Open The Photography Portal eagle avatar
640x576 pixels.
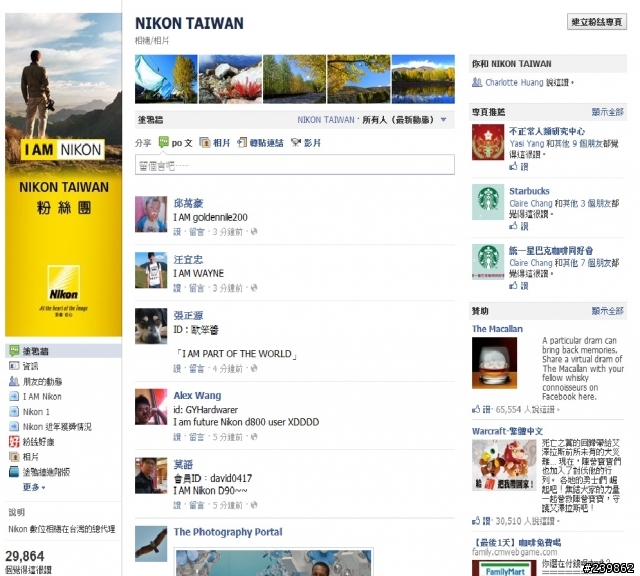point(151,543)
